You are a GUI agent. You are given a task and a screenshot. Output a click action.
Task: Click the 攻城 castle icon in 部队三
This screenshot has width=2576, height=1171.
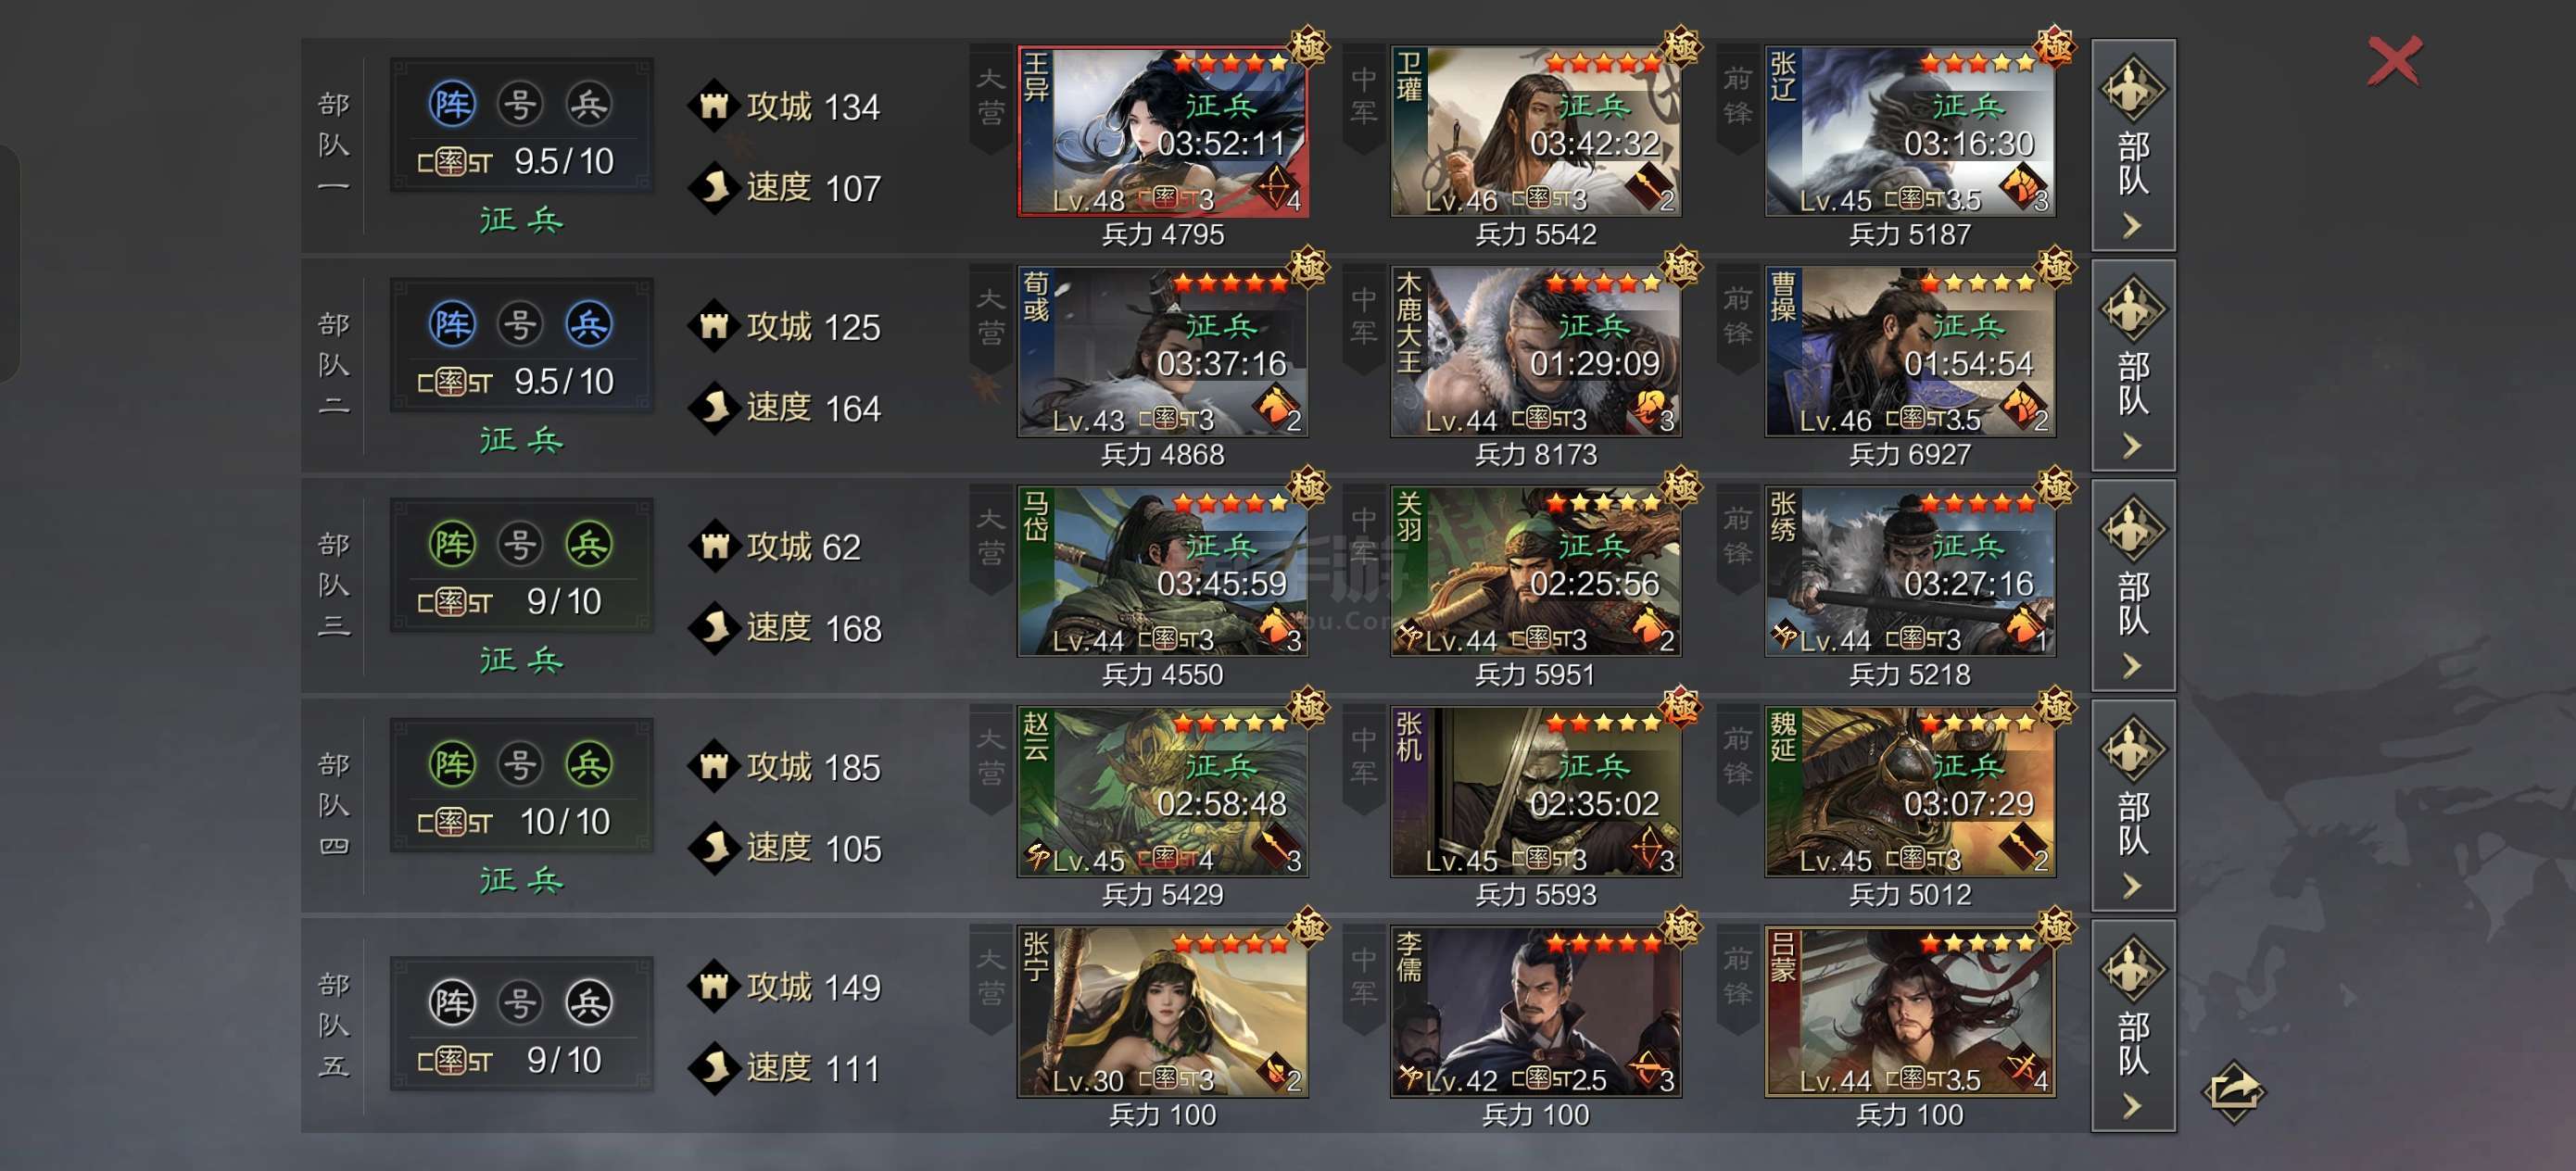(x=714, y=546)
